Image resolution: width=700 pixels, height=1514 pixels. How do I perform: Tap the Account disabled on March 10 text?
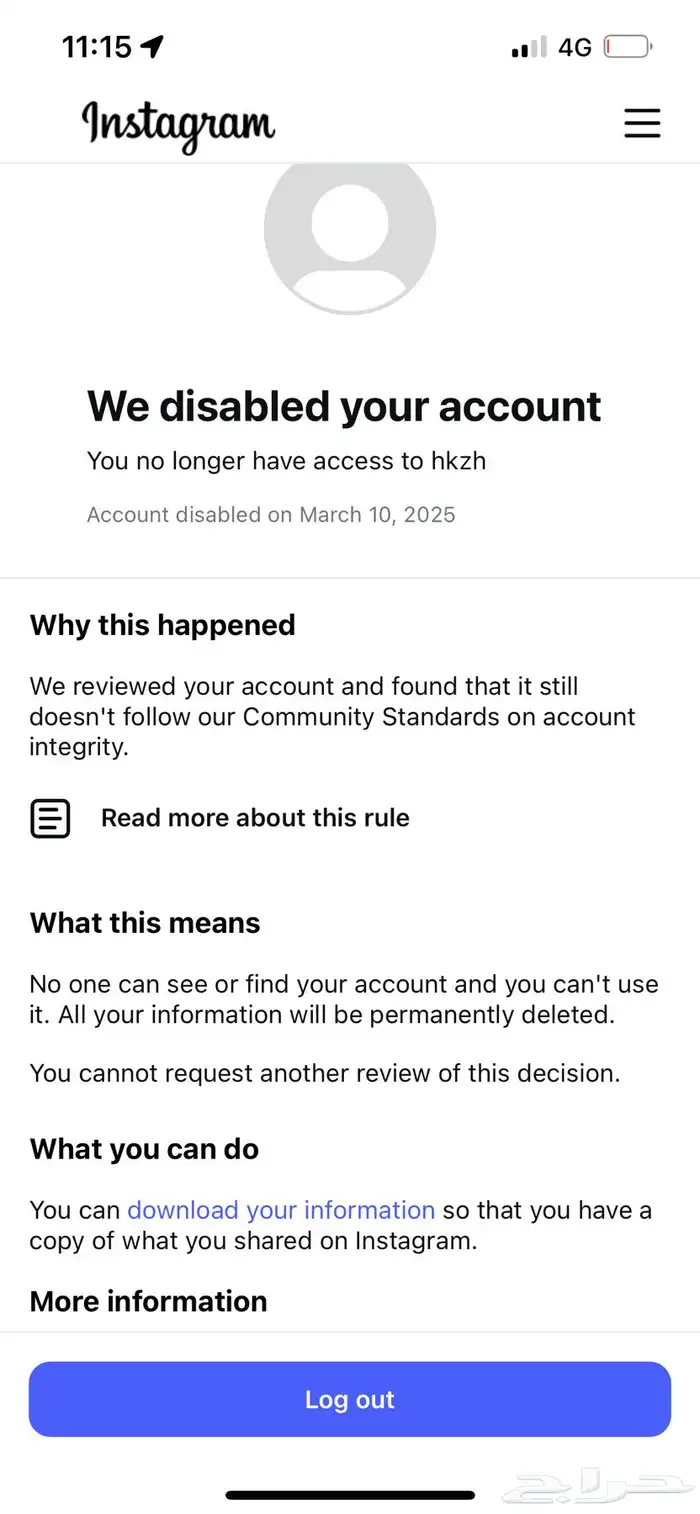click(x=271, y=515)
